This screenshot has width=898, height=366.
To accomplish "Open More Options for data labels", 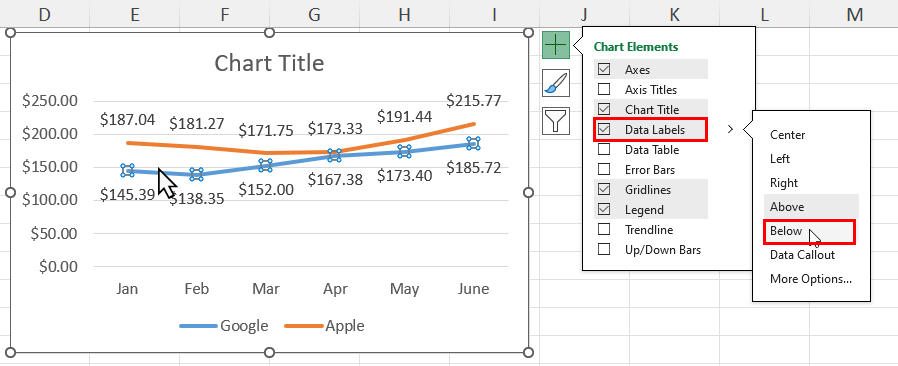I will [811, 279].
